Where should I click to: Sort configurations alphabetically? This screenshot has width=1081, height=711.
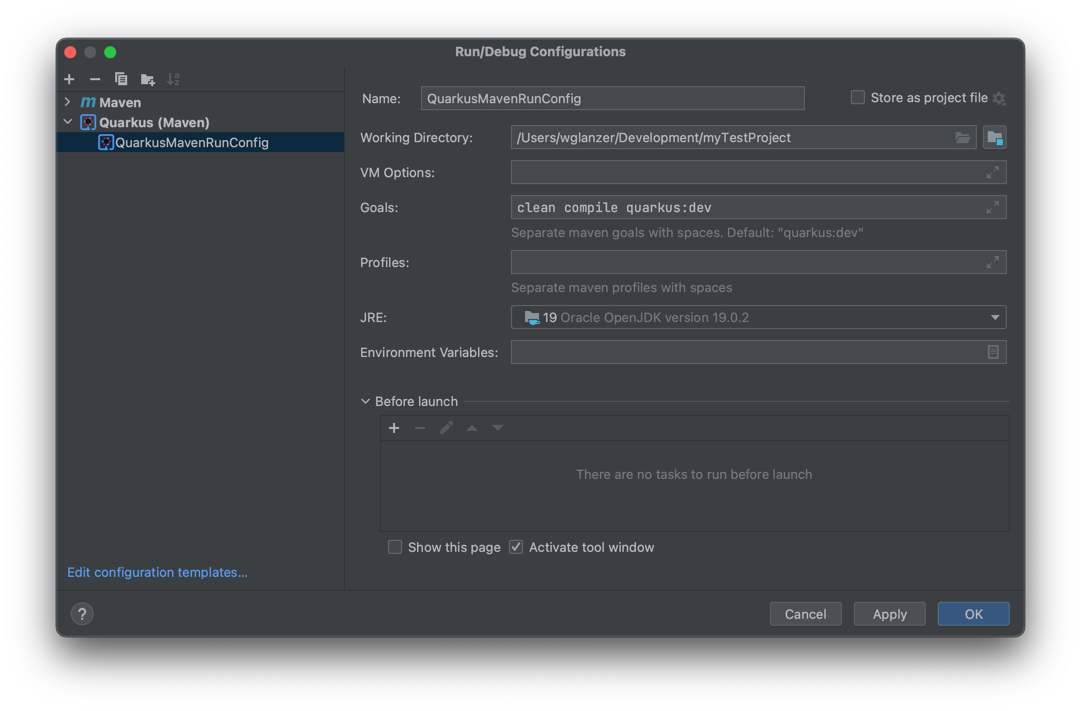point(174,79)
